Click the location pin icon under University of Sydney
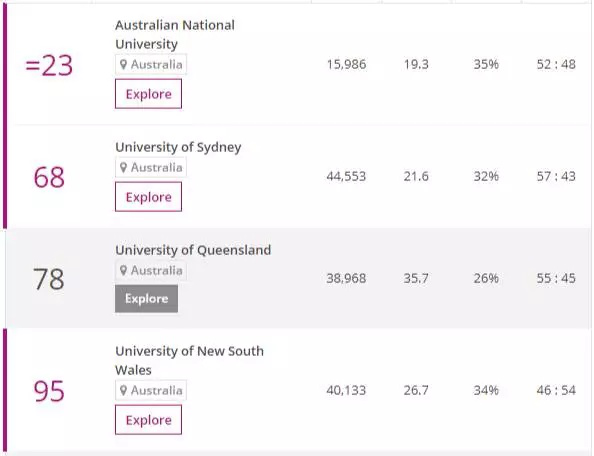Image resolution: width=594 pixels, height=456 pixels. tap(123, 167)
